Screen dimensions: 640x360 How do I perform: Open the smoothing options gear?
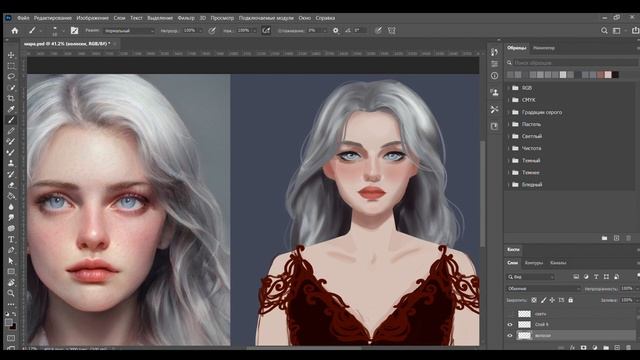[336, 31]
